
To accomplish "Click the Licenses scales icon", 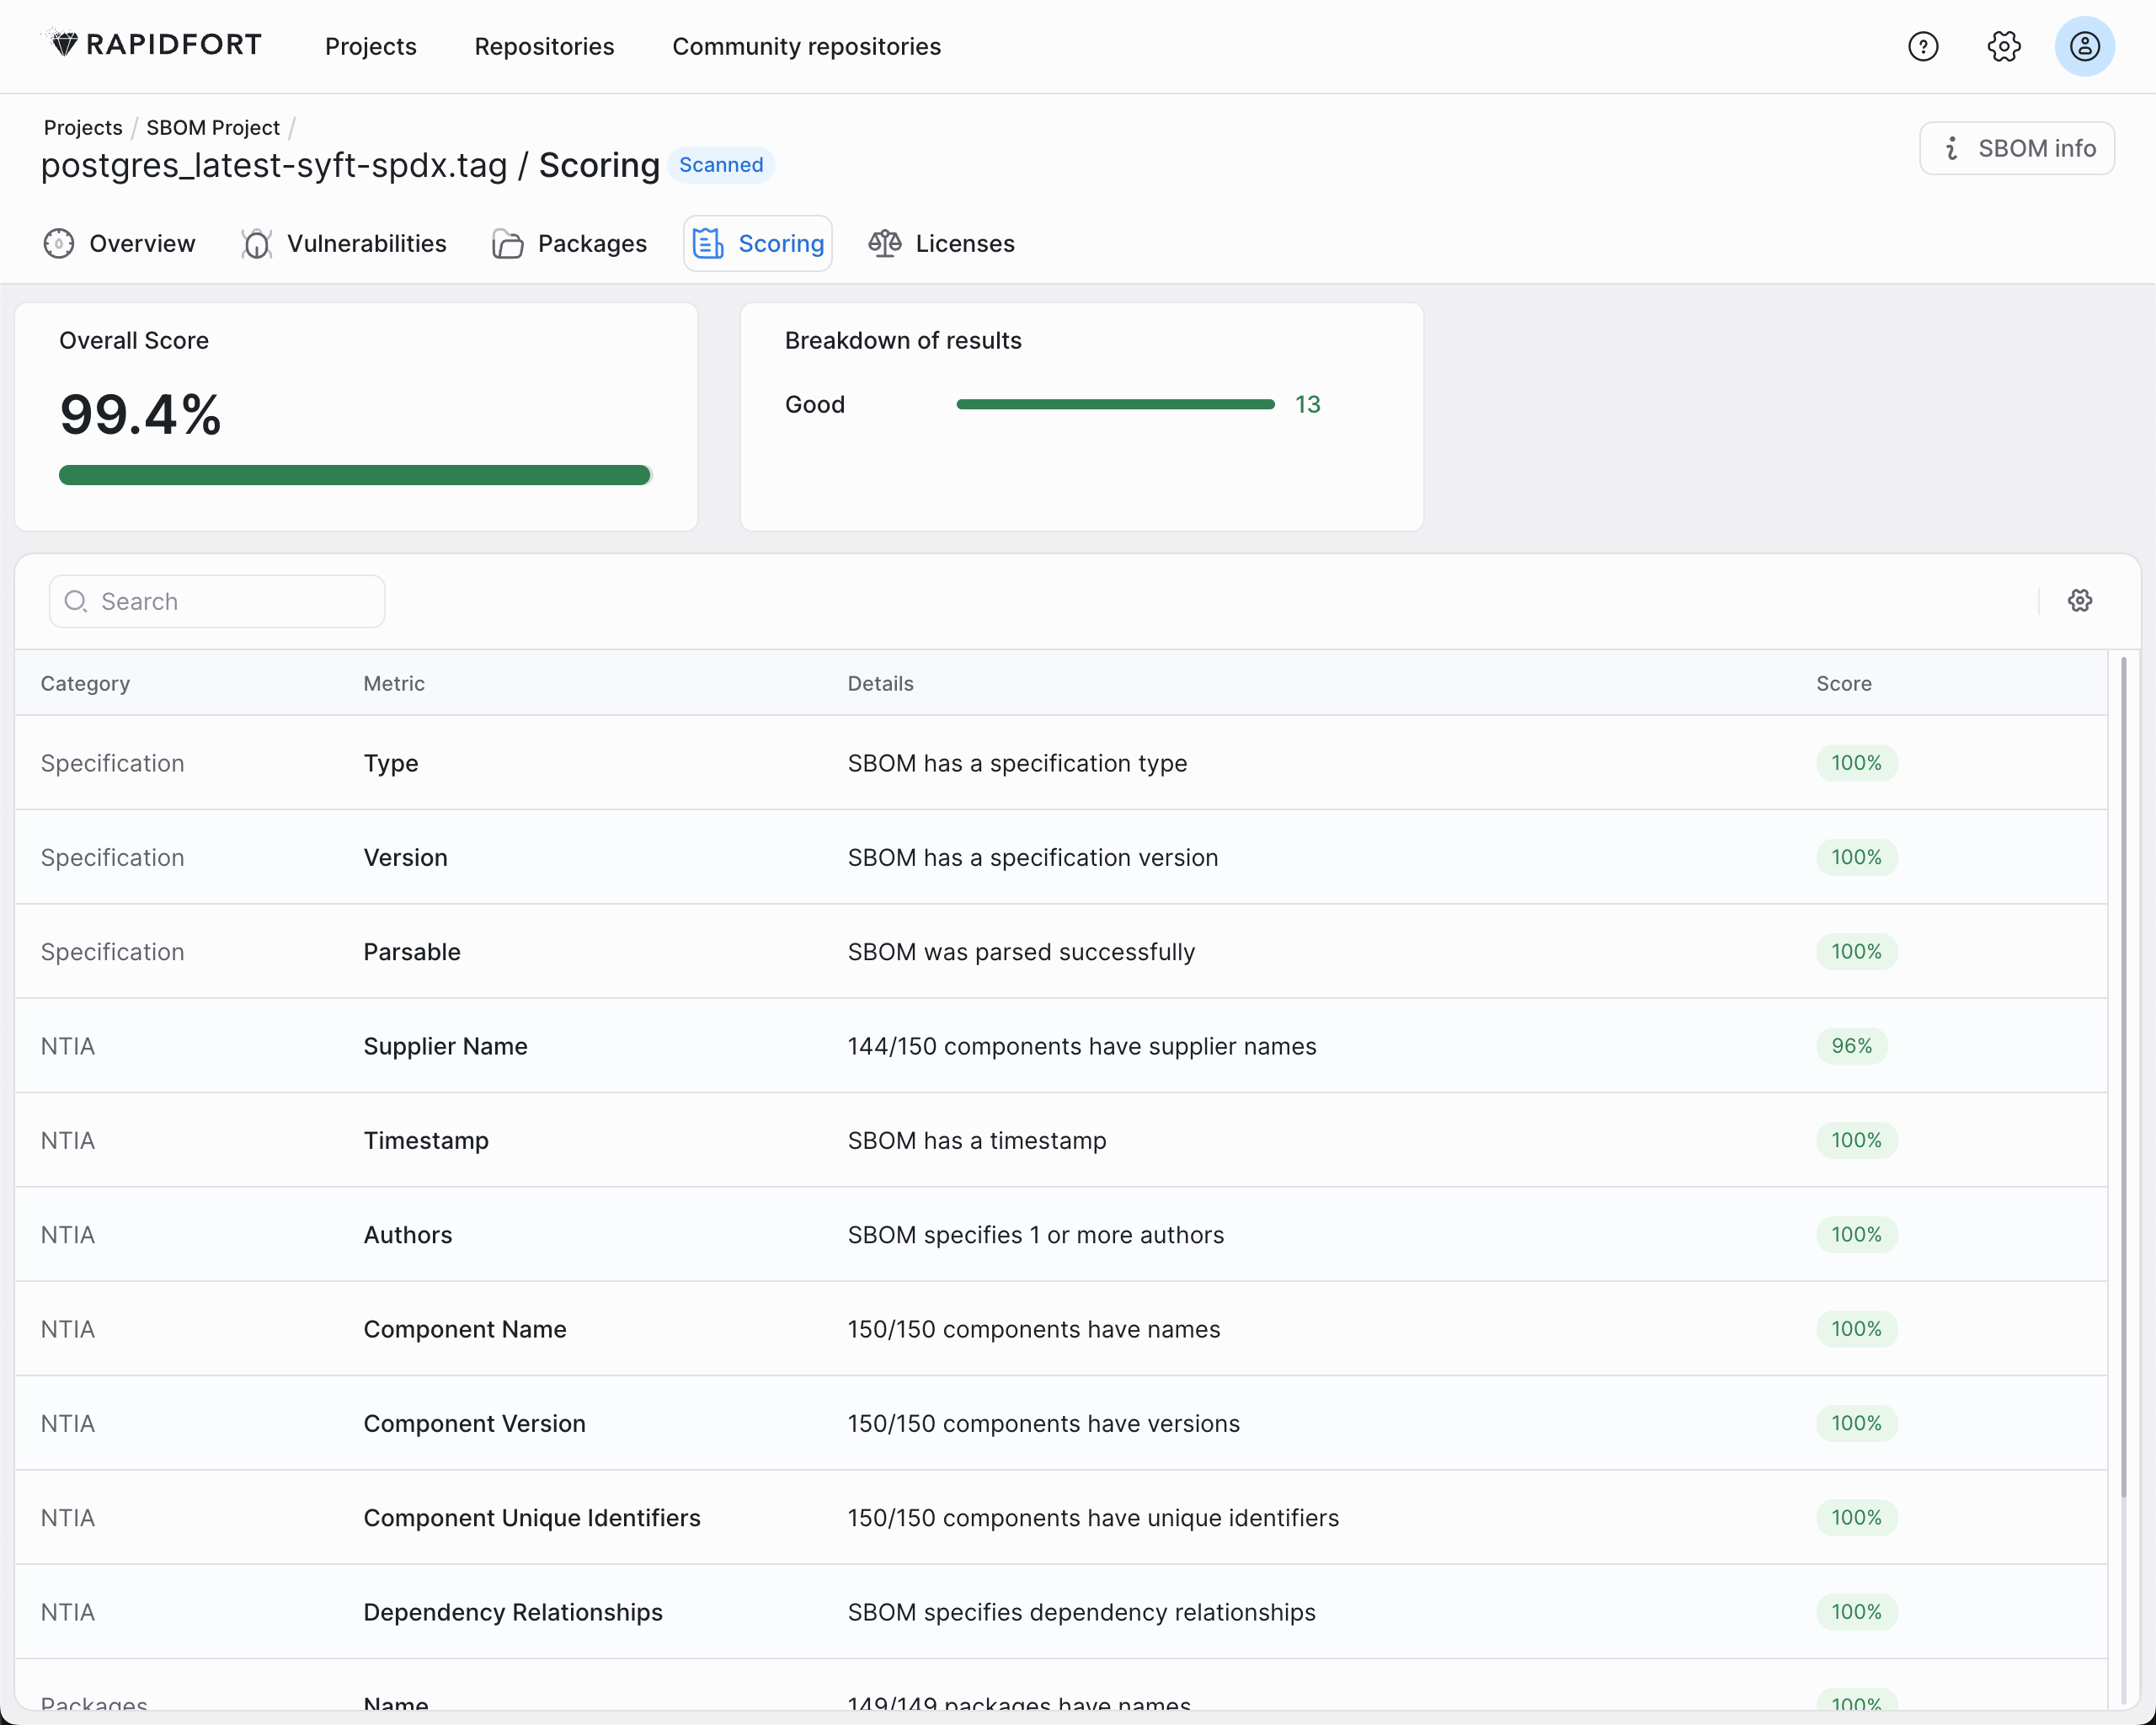I will (x=885, y=244).
